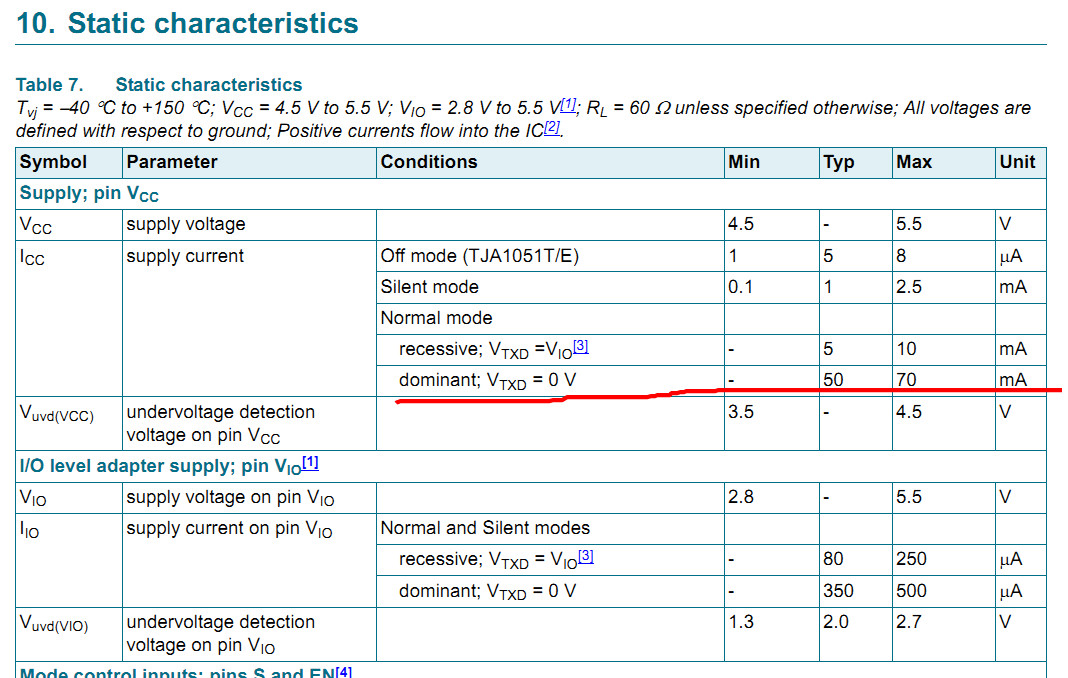
Task: Open footnote [1] link in table caption after 5.5 V
Action: click(569, 105)
